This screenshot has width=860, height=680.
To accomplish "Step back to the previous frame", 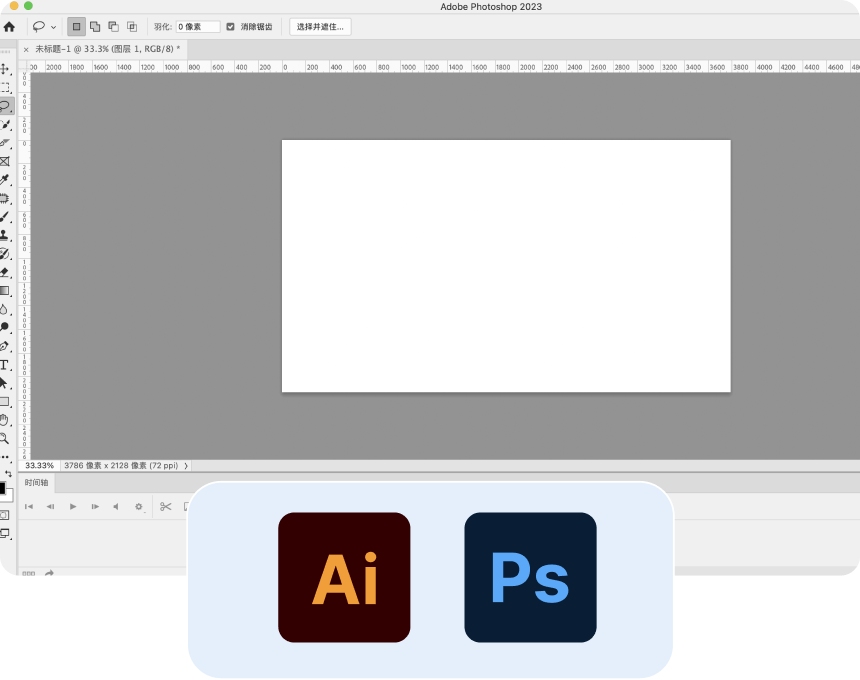I will [x=50, y=507].
